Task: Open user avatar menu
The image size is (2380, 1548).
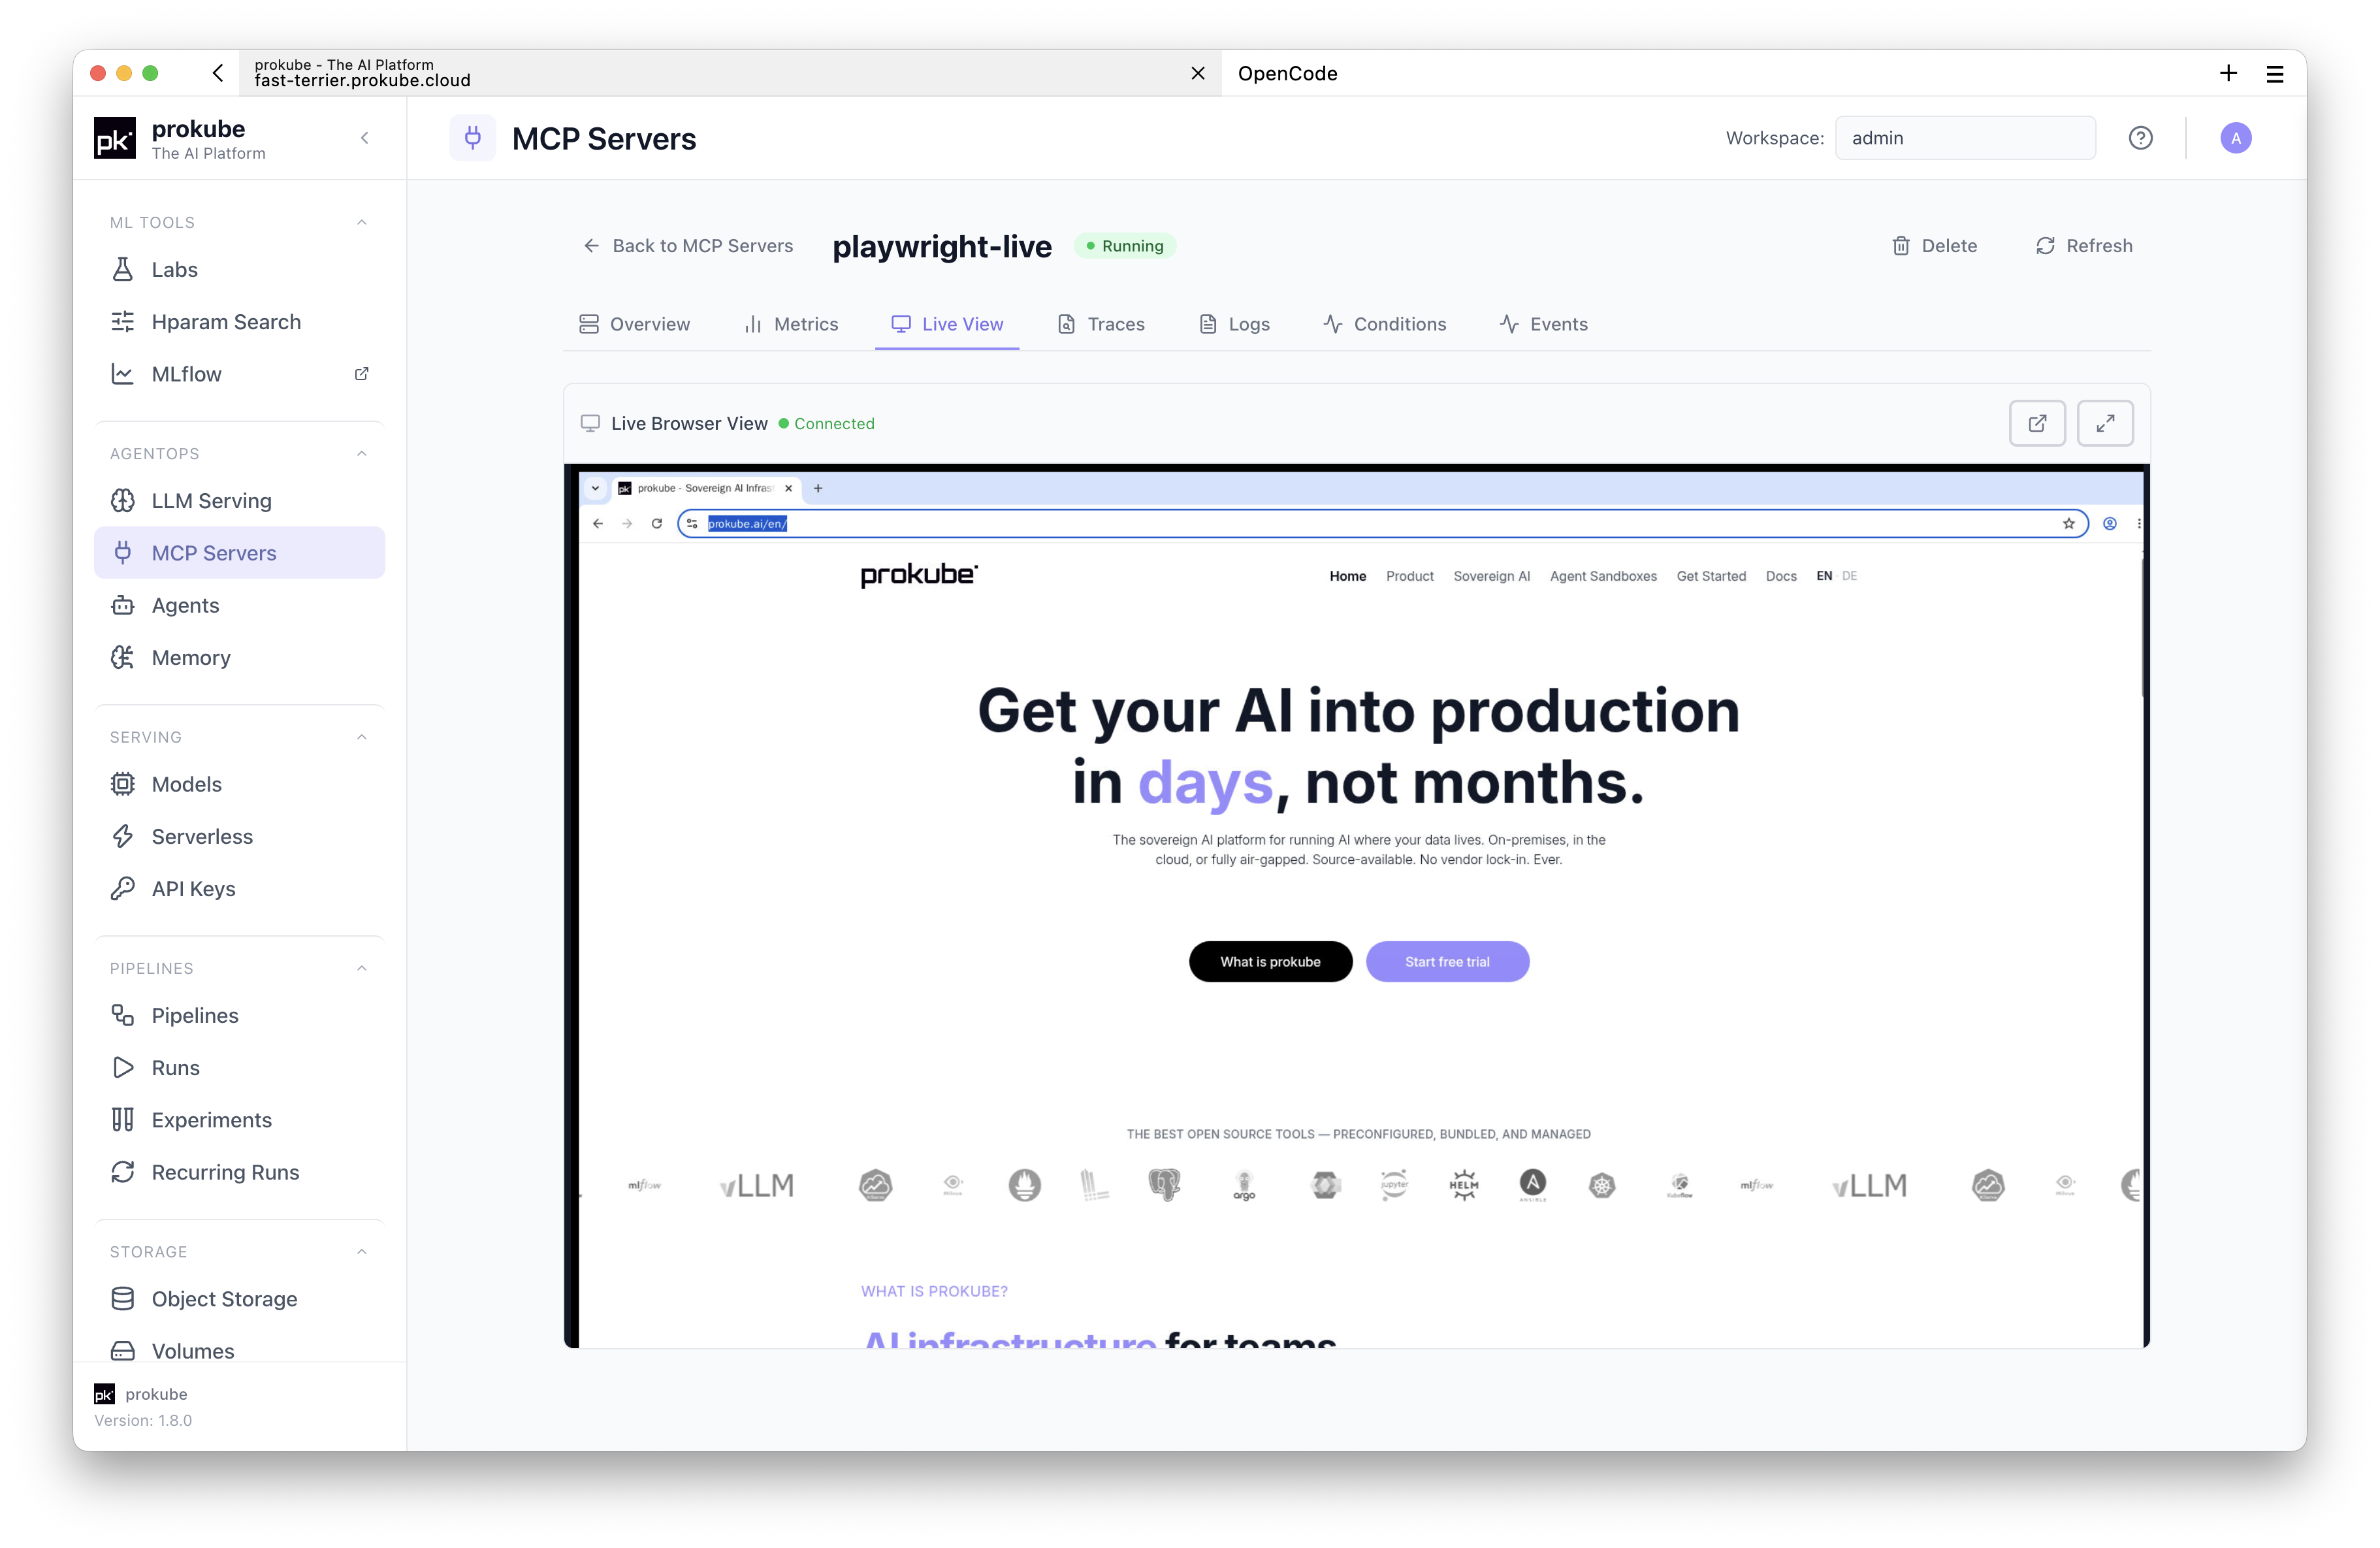Action: [2236, 138]
